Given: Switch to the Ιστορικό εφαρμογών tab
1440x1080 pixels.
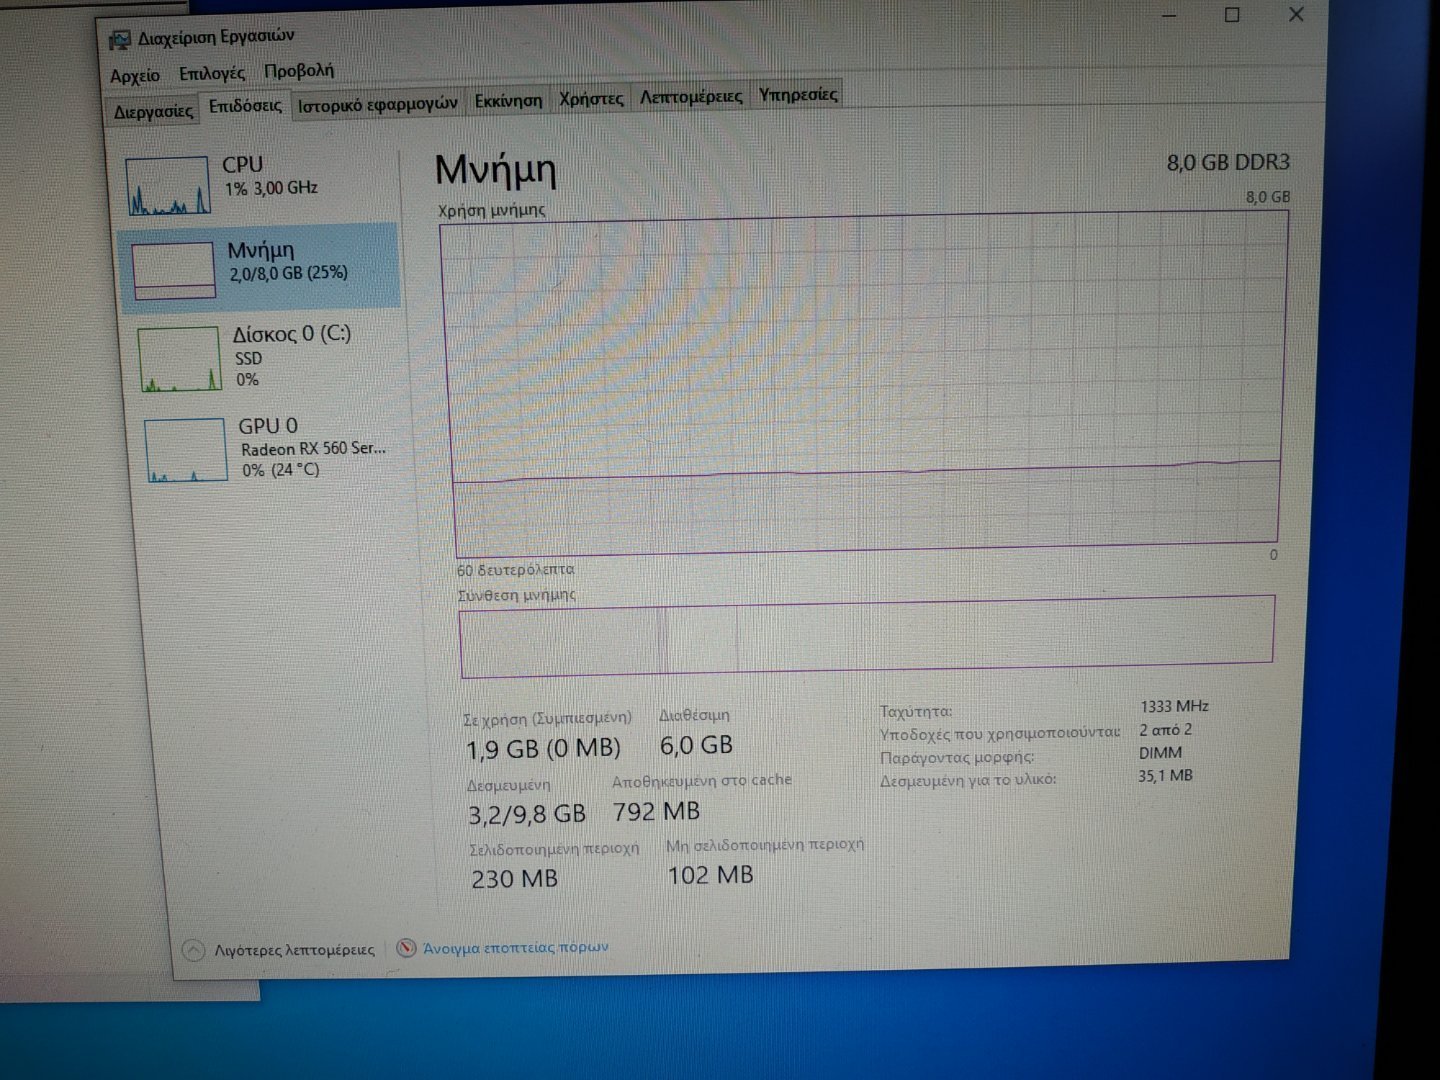Looking at the screenshot, I should coord(378,104).
